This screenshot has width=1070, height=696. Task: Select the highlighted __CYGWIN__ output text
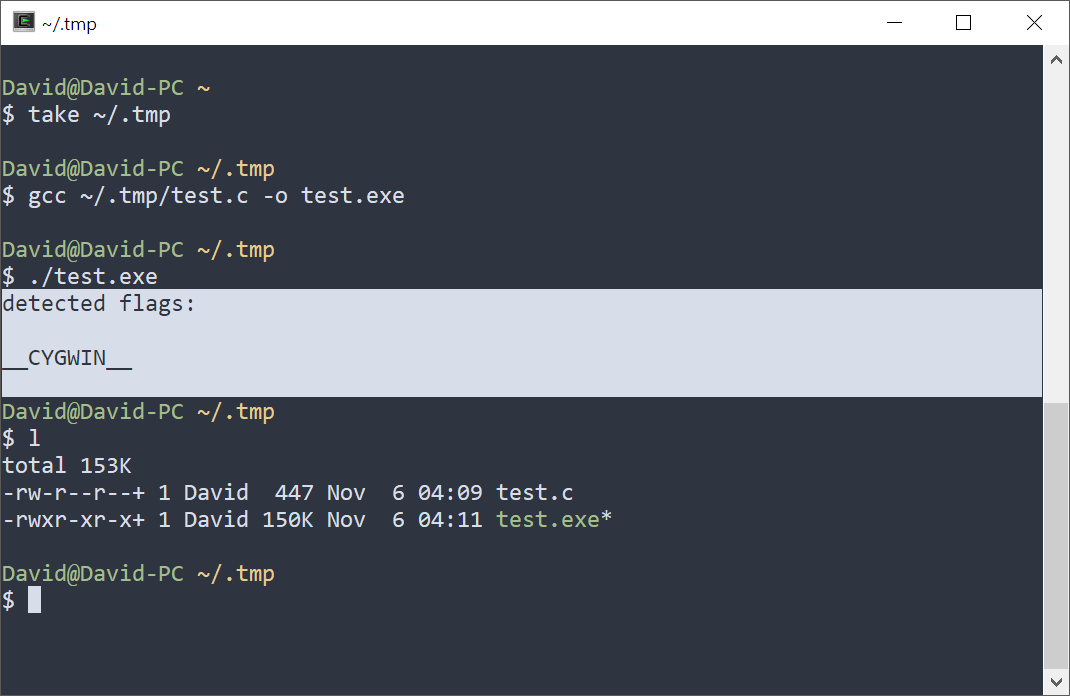tap(66, 357)
